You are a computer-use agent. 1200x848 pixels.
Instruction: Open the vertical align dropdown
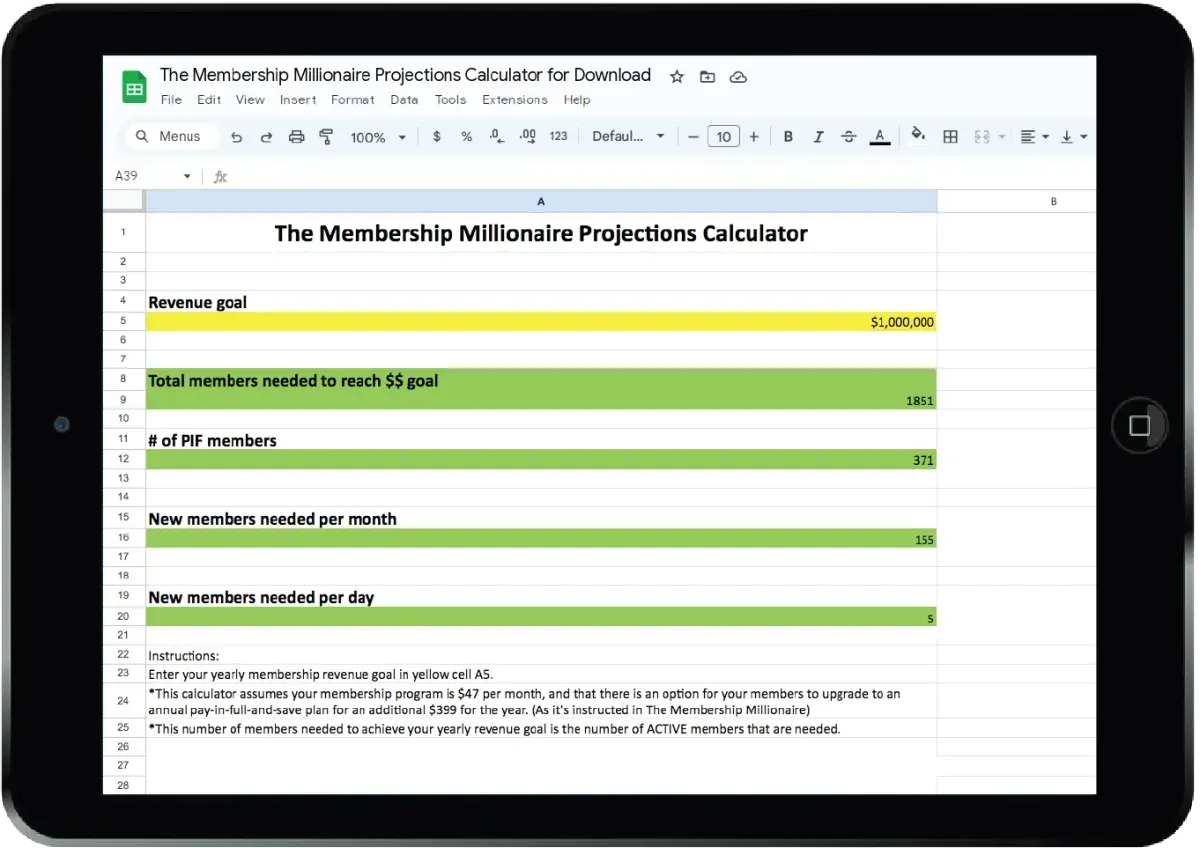pyautogui.click(x=1073, y=137)
